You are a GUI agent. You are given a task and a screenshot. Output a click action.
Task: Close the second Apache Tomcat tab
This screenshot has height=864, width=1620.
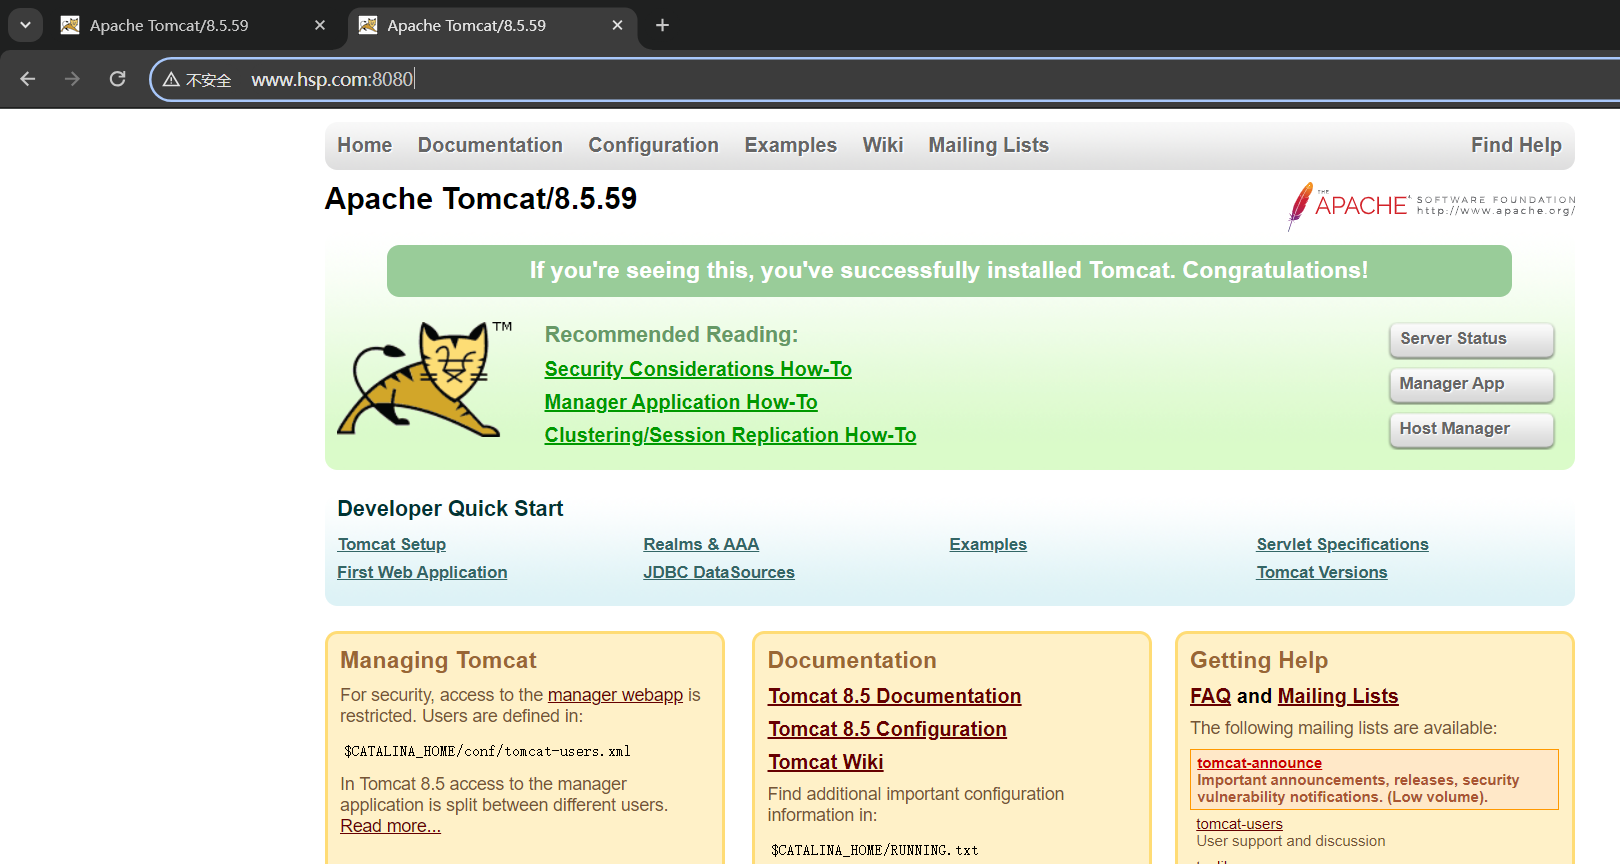point(617,25)
